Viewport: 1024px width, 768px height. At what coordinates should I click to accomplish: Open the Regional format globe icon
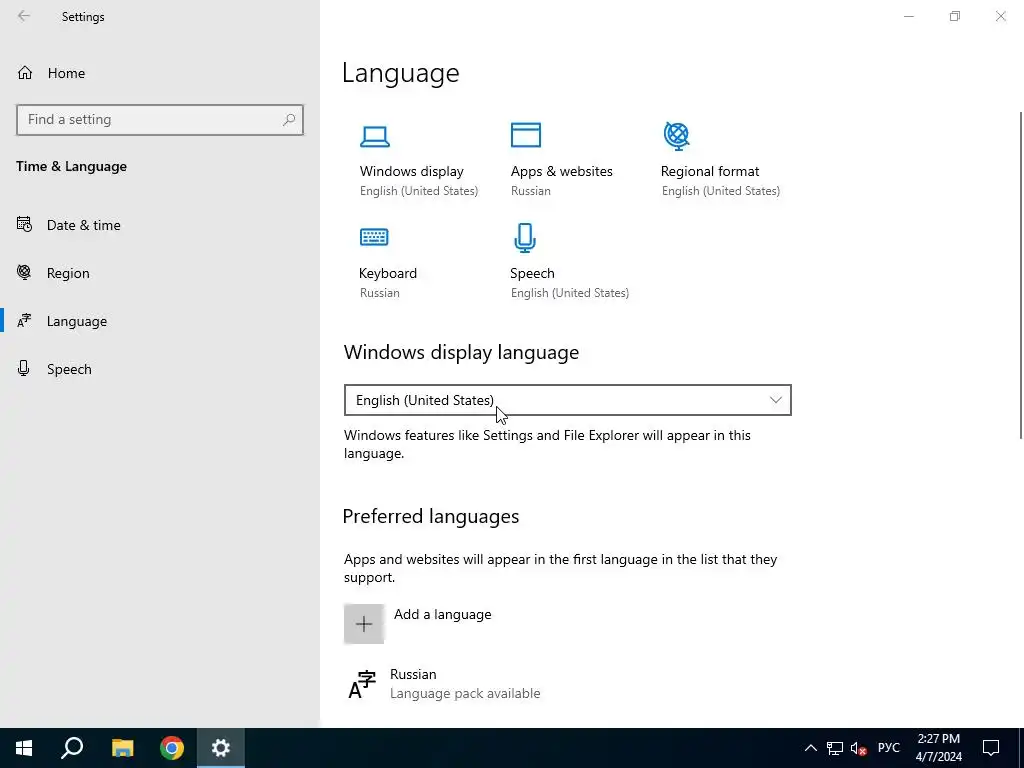(x=677, y=136)
